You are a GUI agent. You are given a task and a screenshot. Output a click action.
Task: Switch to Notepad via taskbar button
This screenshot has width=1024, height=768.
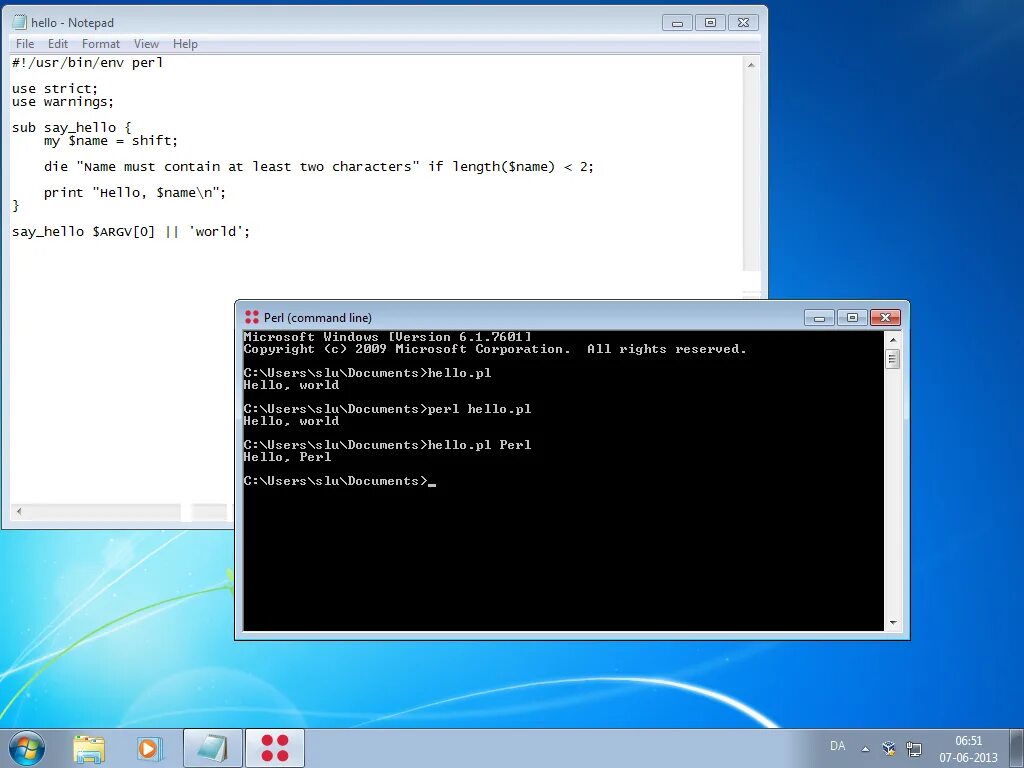(x=213, y=748)
